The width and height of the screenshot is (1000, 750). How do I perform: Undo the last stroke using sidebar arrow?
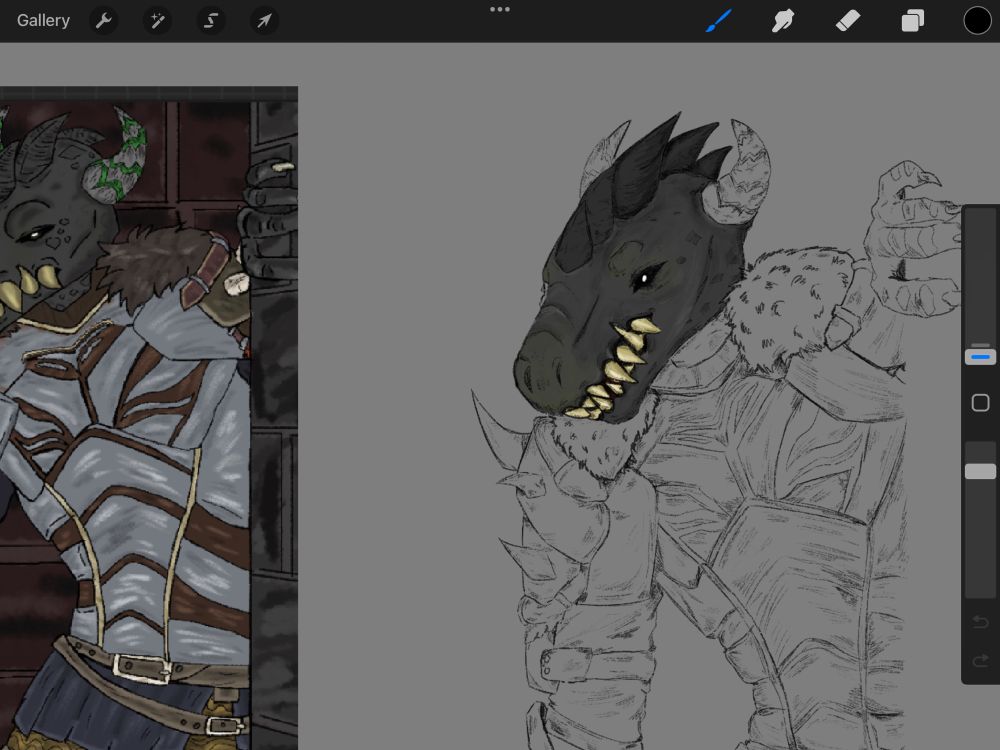pos(980,623)
